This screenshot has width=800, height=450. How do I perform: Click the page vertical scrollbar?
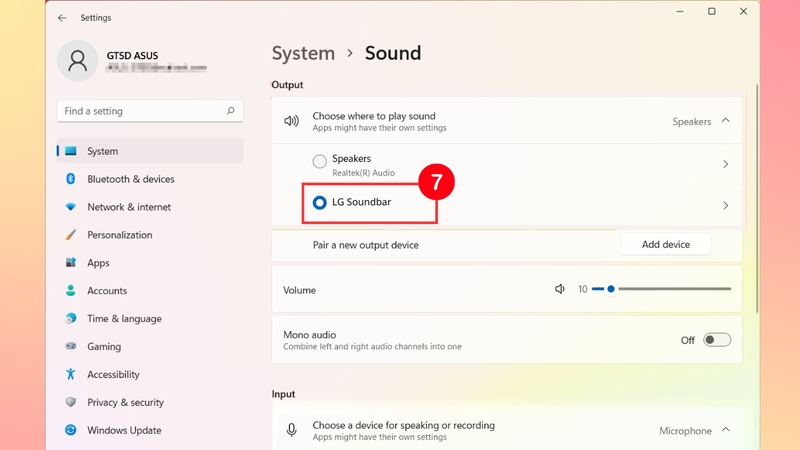pos(757,199)
